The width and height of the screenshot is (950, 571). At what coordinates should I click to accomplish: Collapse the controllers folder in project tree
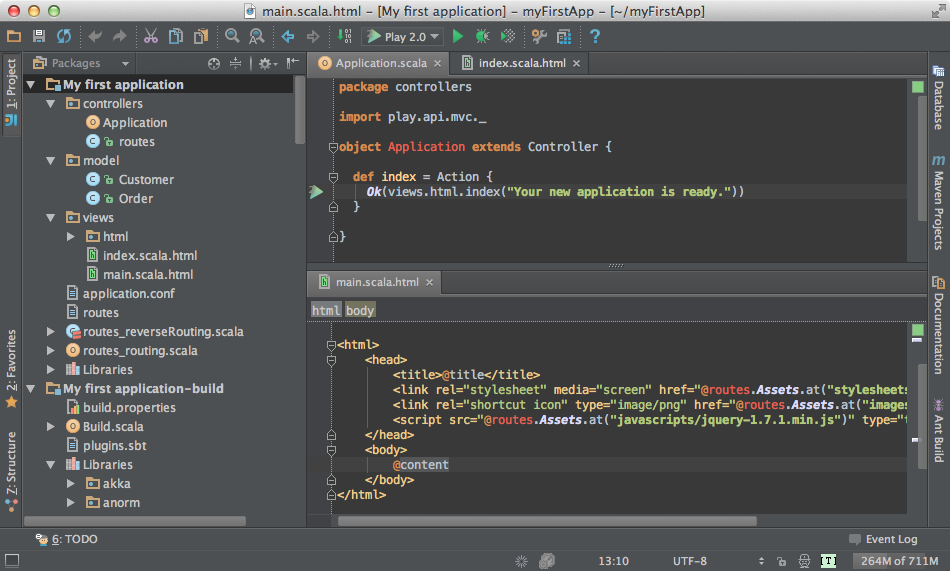51,104
